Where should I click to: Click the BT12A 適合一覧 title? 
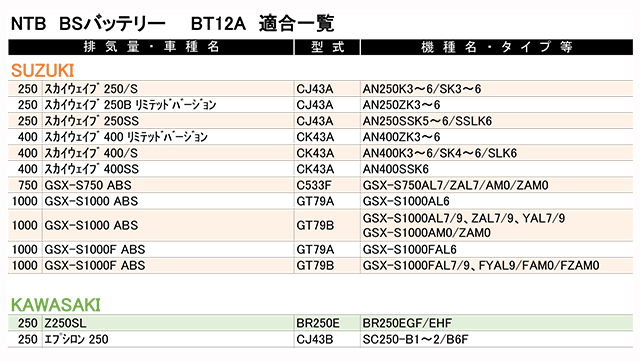262,24
